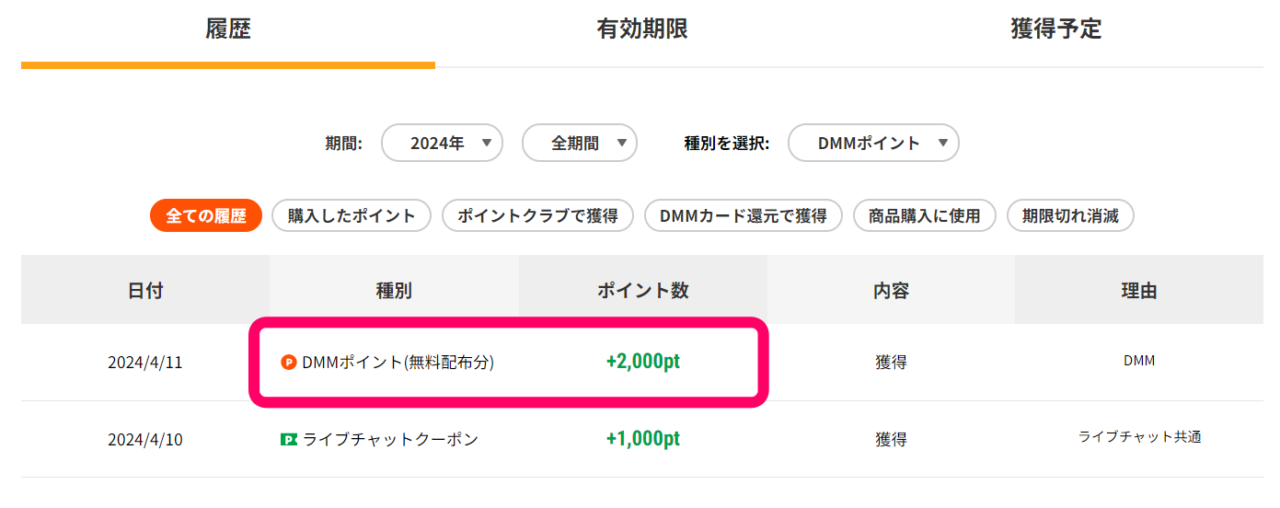Click the 日付 column header
1280x508 pixels.
pos(145,290)
